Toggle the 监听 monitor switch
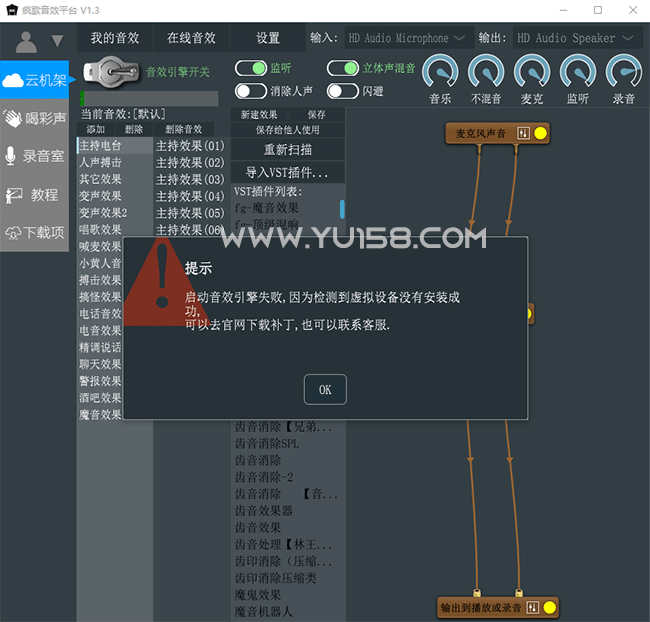Image resolution: width=650 pixels, height=622 pixels. pos(251,68)
